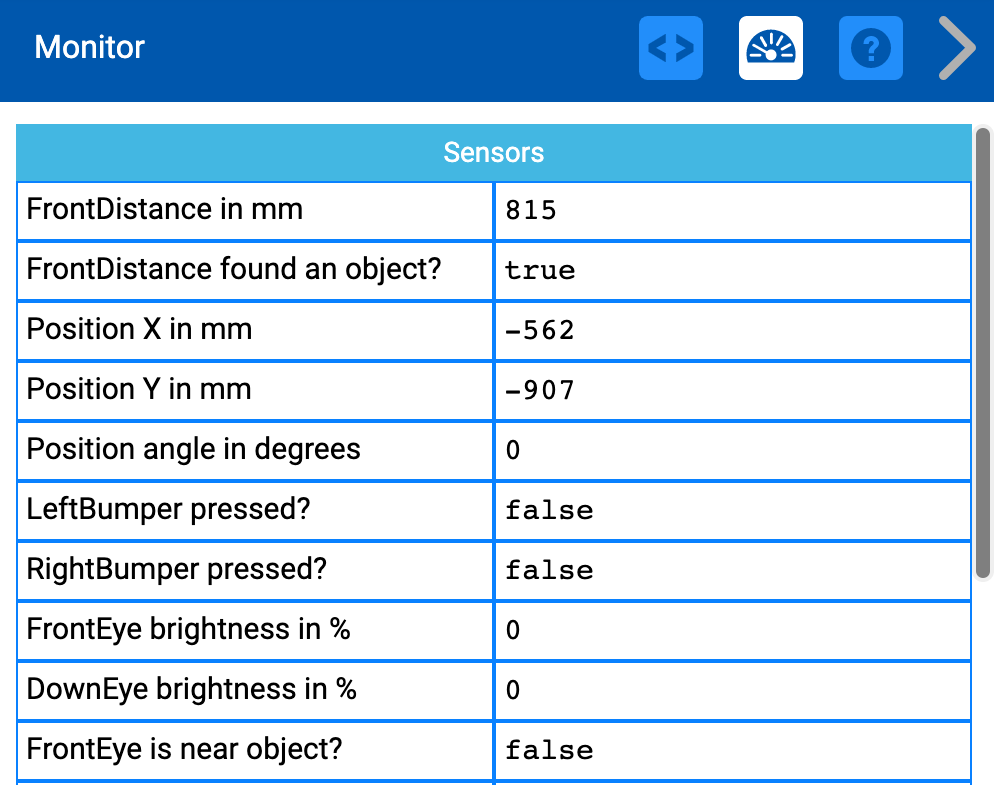
Task: Collapse the panel with the right chevron
Action: 955,47
